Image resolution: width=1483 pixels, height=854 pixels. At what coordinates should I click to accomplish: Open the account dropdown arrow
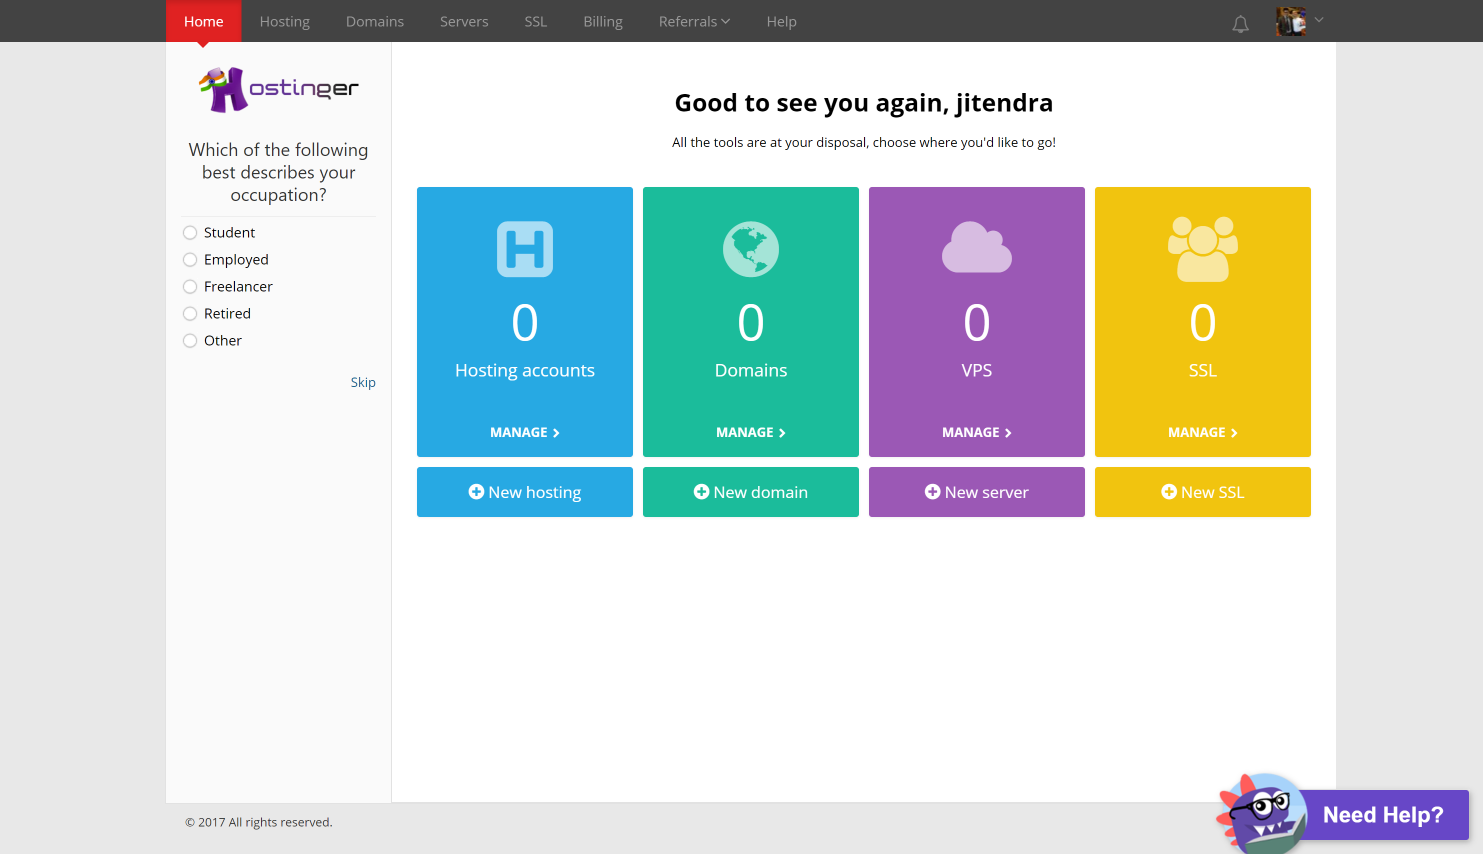(1319, 20)
